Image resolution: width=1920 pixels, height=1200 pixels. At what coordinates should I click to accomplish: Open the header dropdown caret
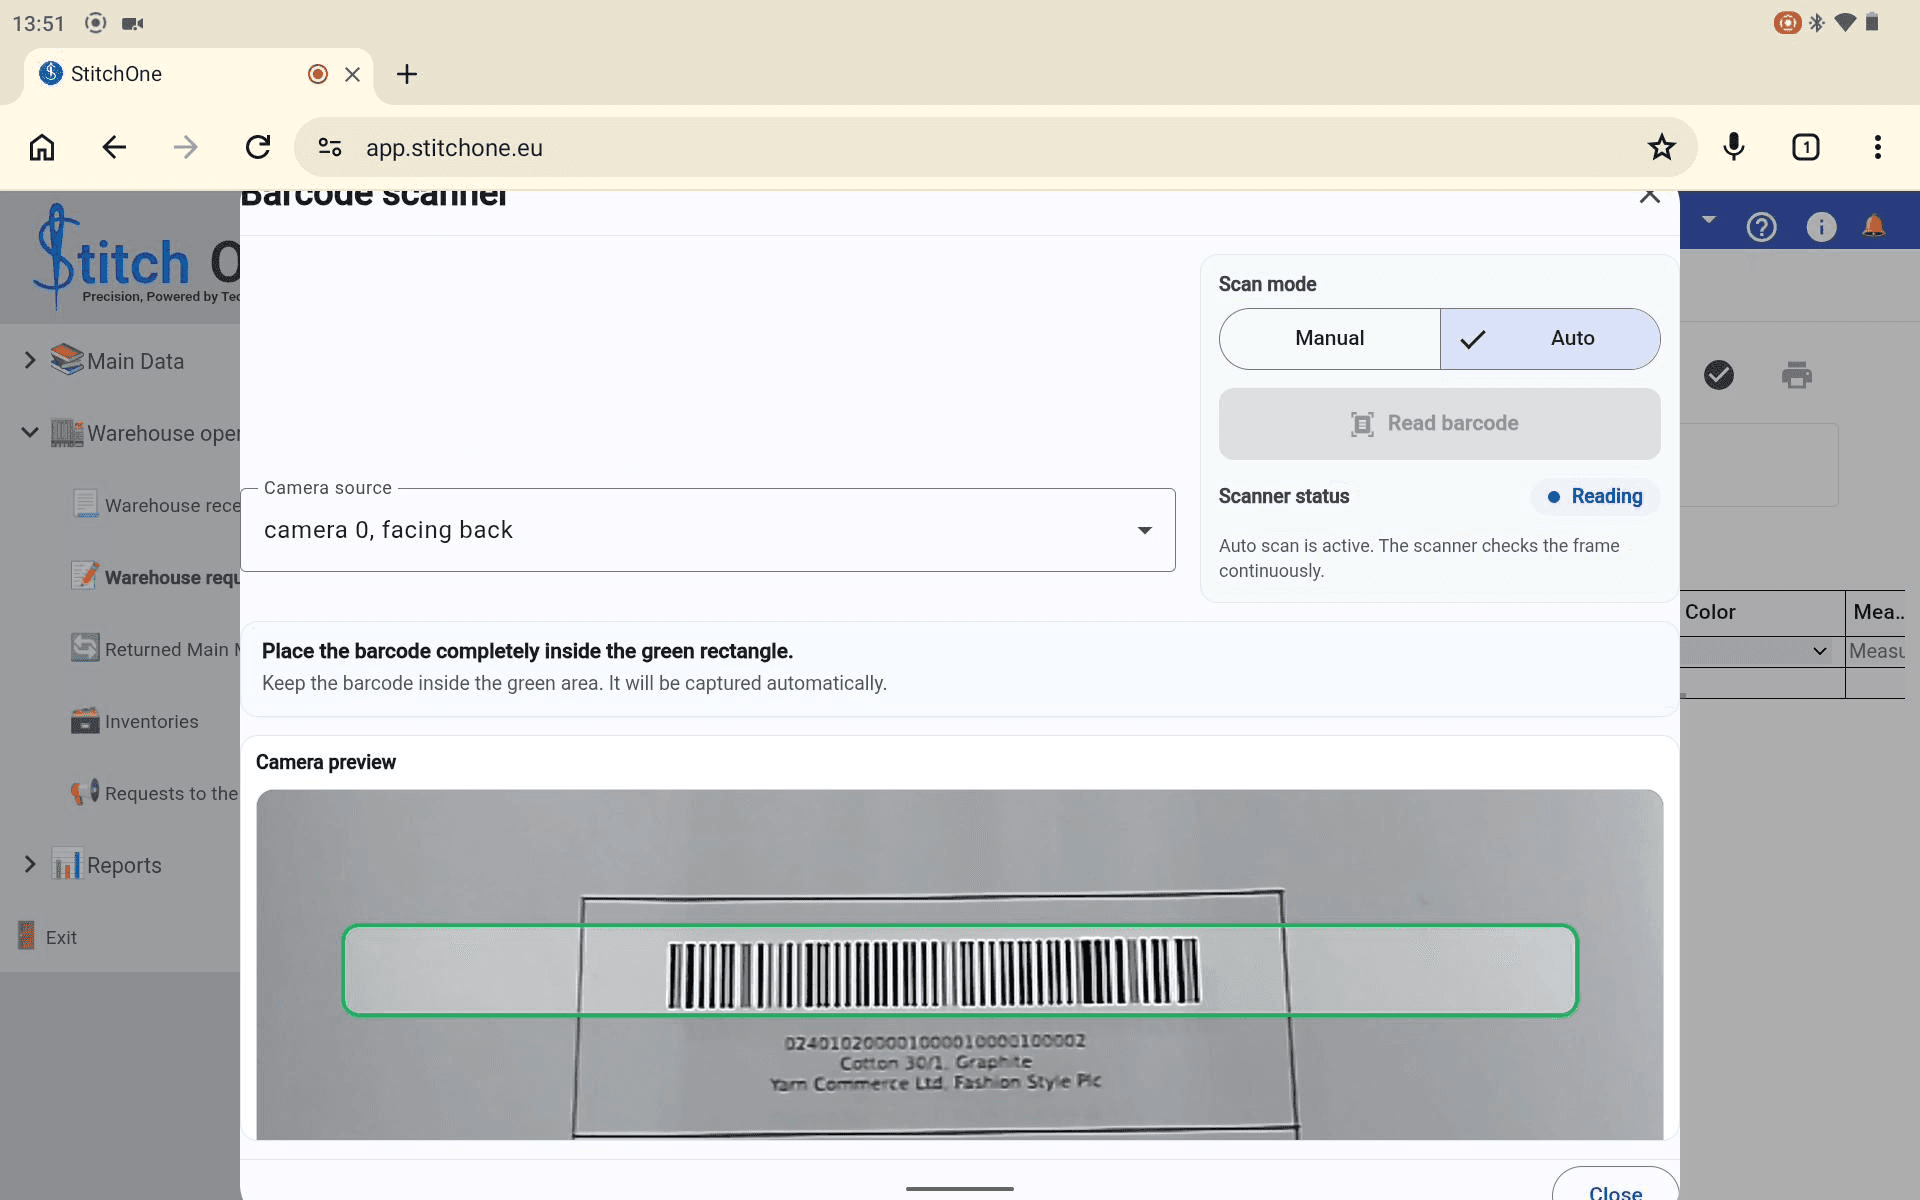(1708, 219)
